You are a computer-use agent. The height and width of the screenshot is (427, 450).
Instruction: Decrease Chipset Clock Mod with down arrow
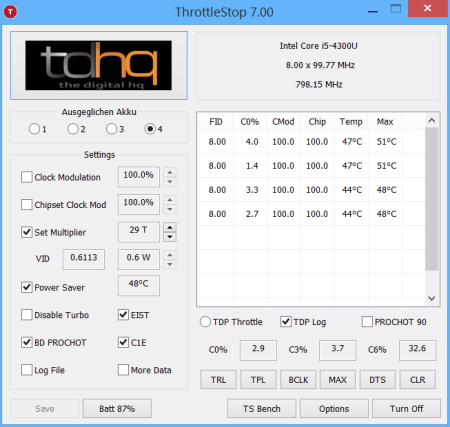tap(170, 209)
